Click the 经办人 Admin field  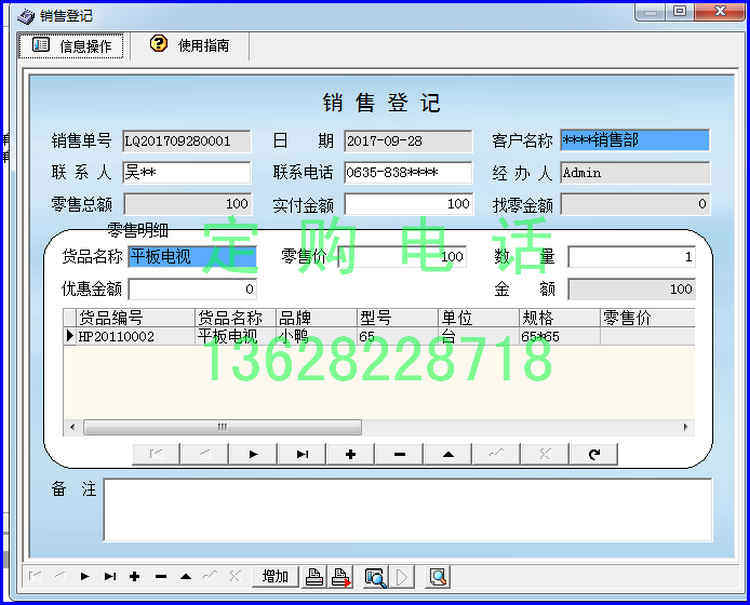point(635,173)
